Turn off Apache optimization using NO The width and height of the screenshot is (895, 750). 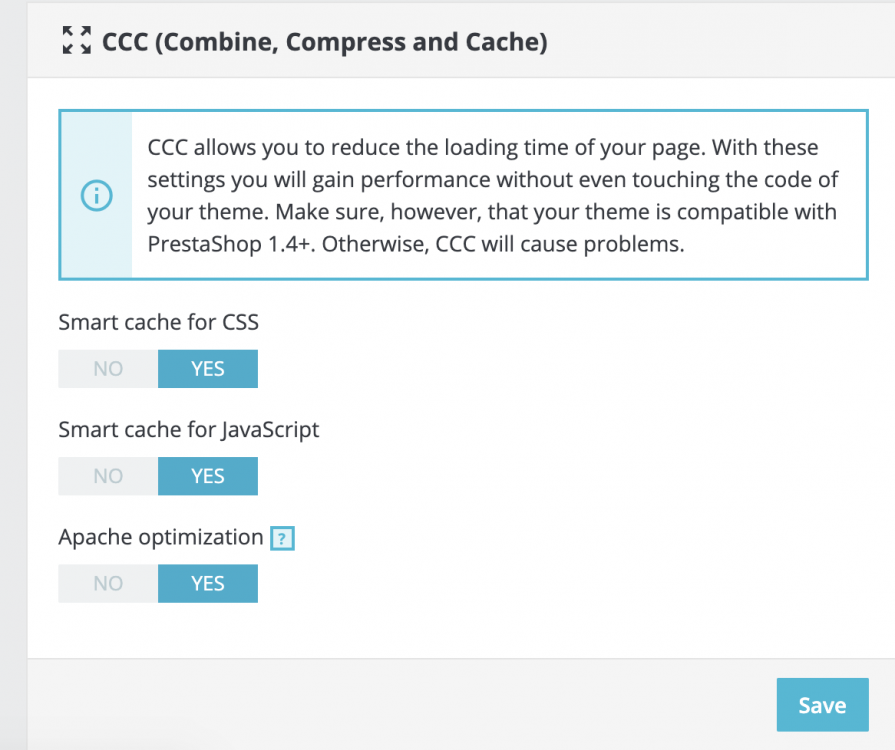point(108,584)
